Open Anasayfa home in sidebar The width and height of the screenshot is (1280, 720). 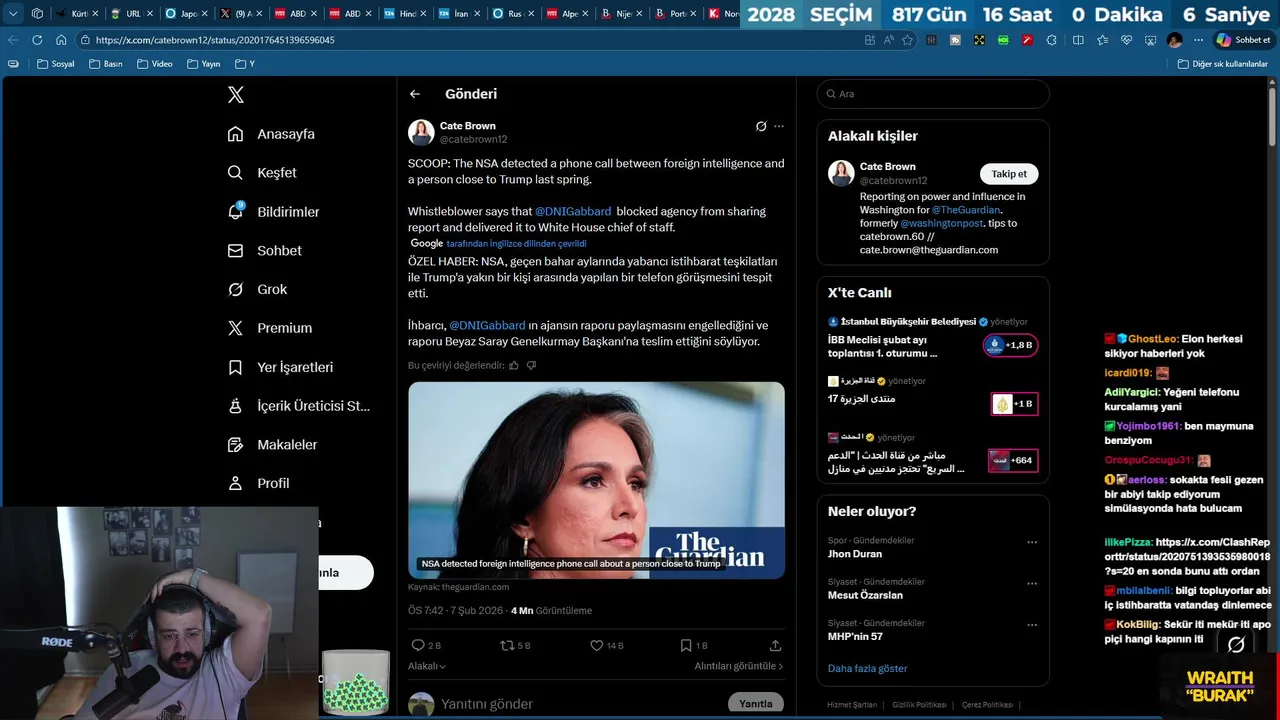coord(272,134)
